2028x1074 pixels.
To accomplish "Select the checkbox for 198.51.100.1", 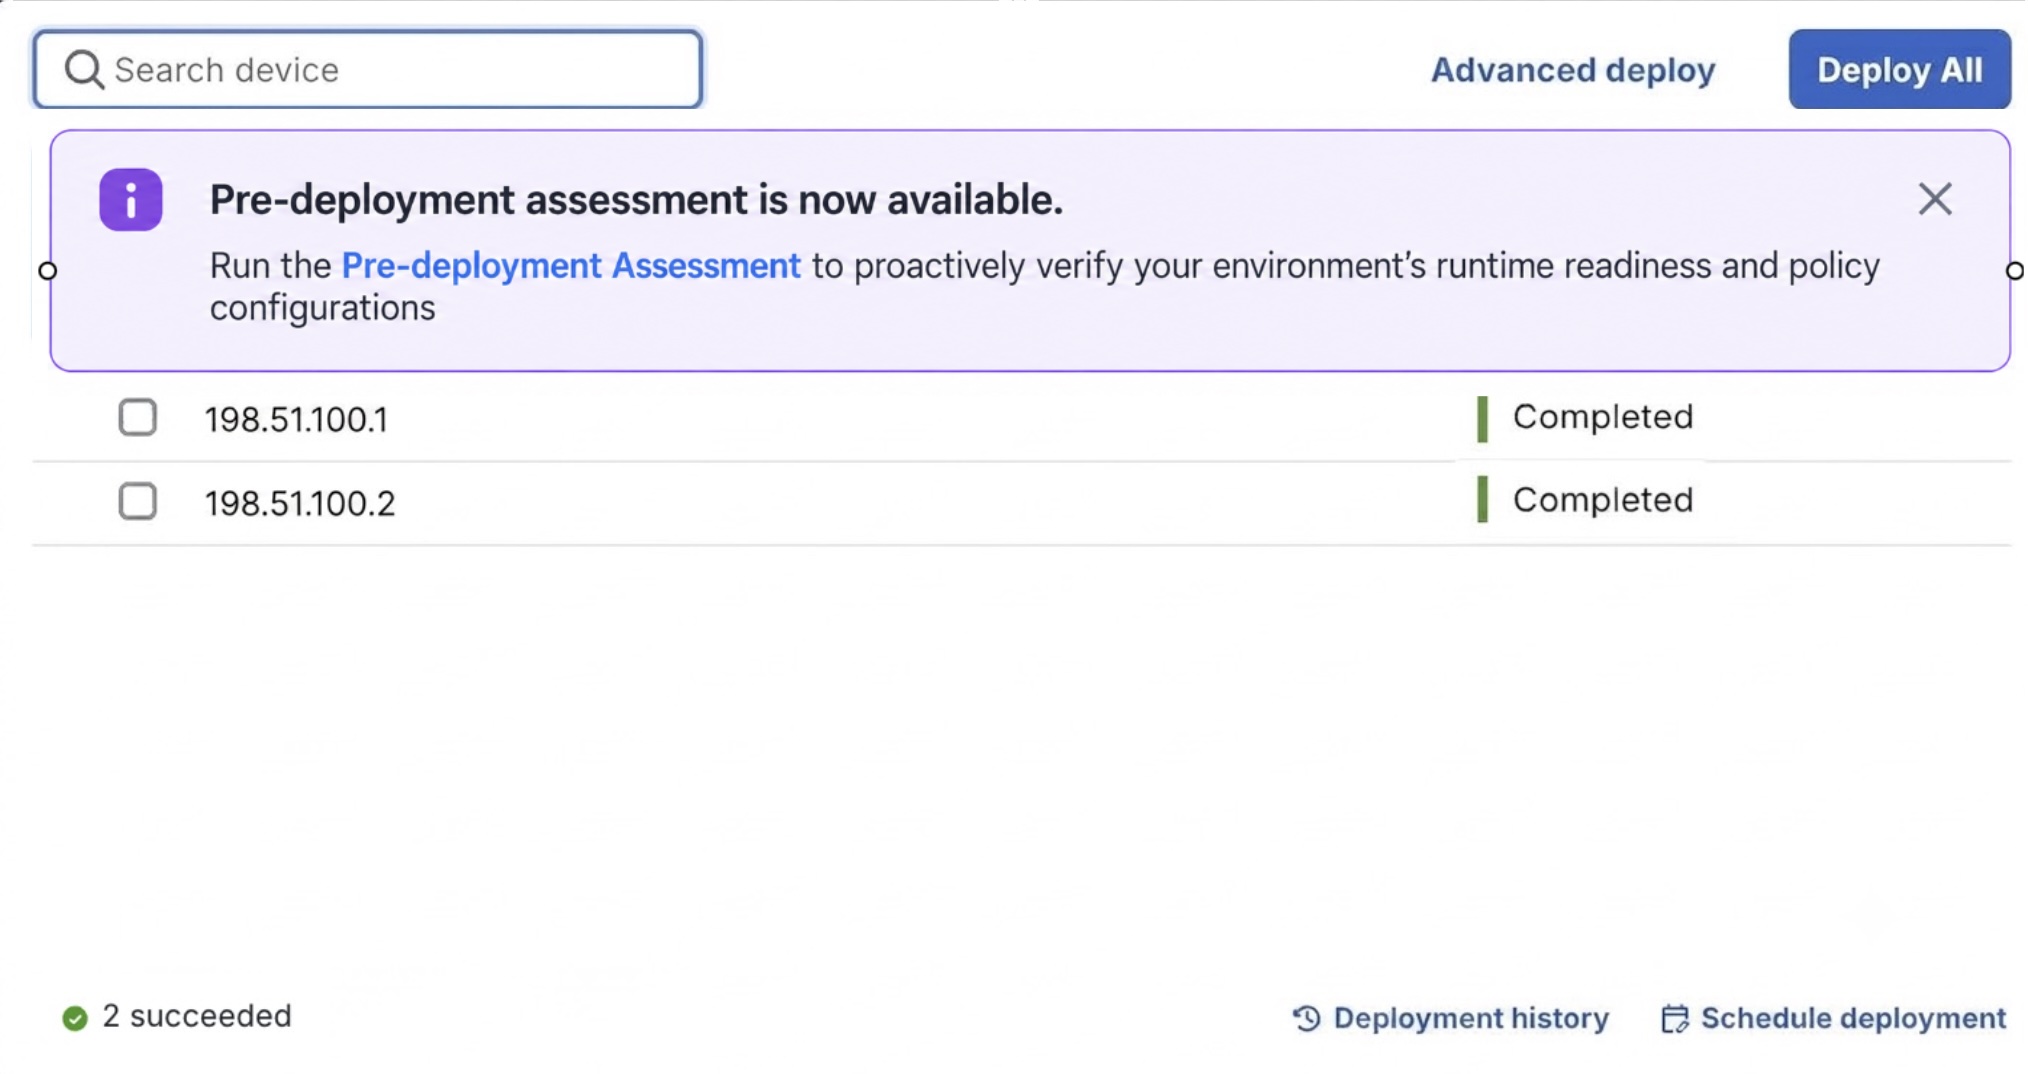I will tap(138, 417).
